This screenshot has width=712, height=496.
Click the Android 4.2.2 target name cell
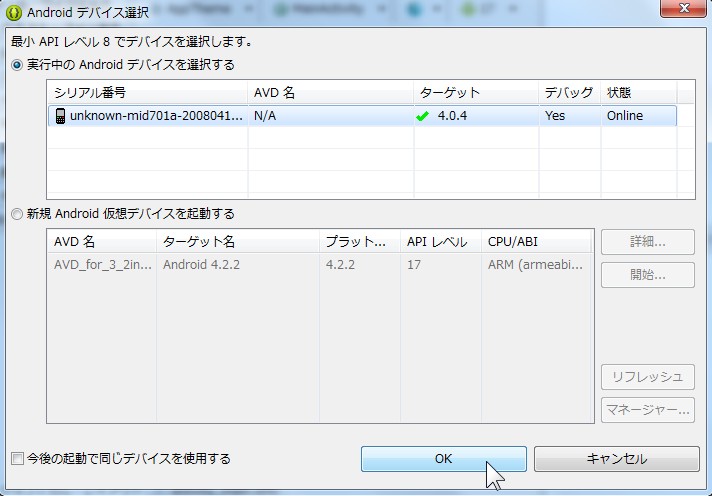point(238,265)
